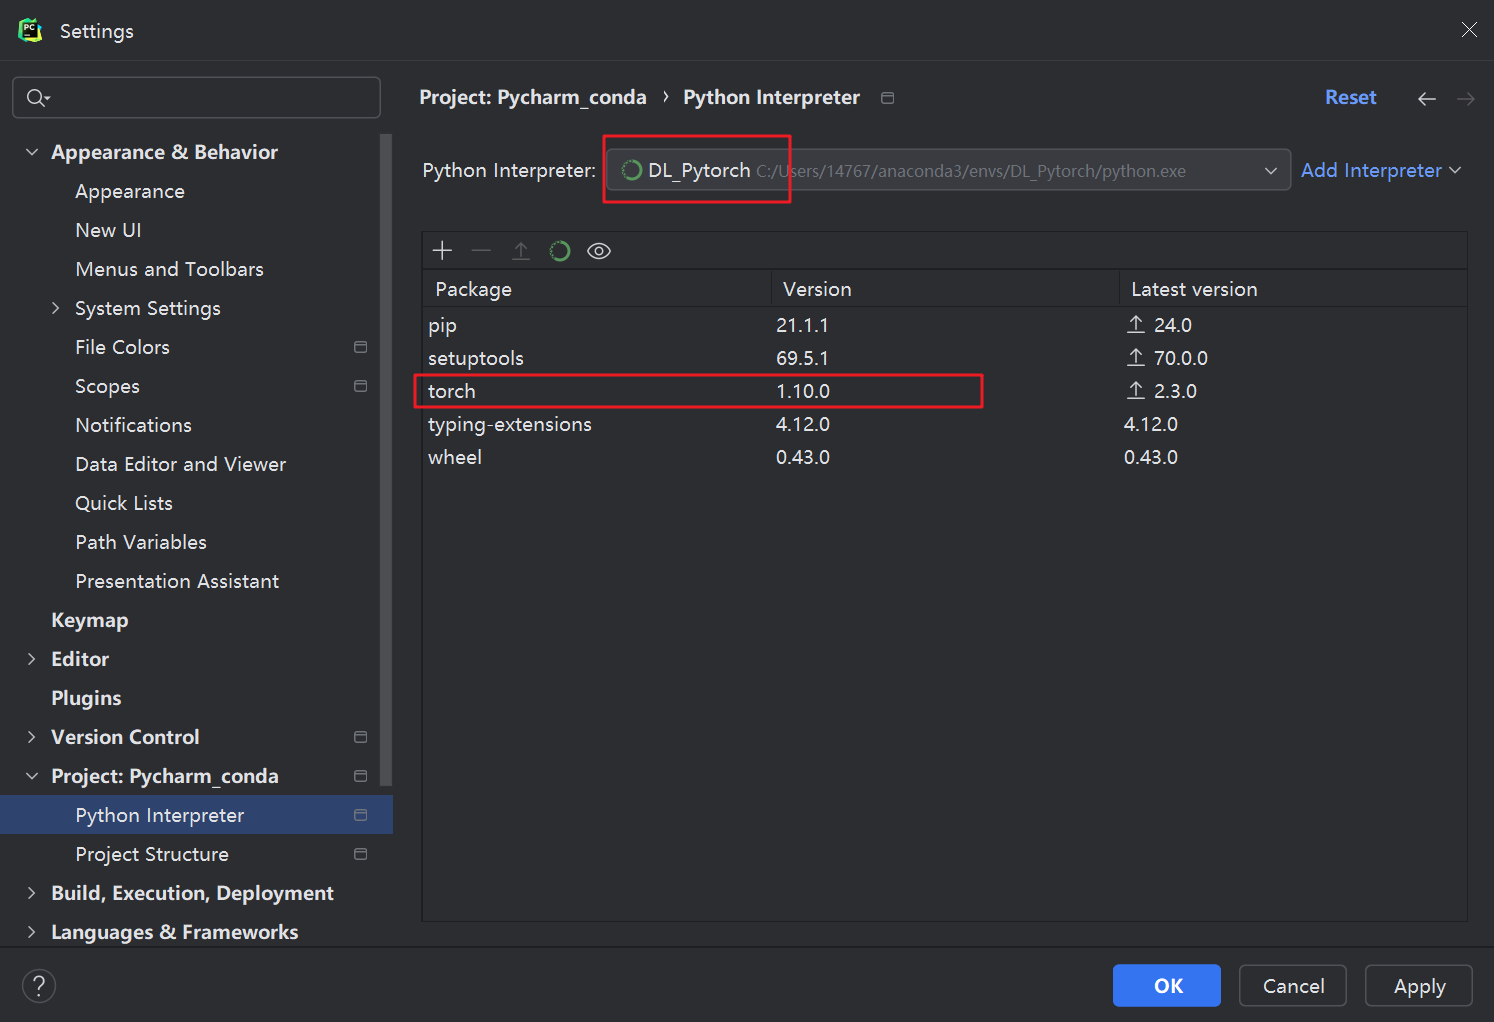
Task: Select the torch package row
Action: [x=945, y=390]
